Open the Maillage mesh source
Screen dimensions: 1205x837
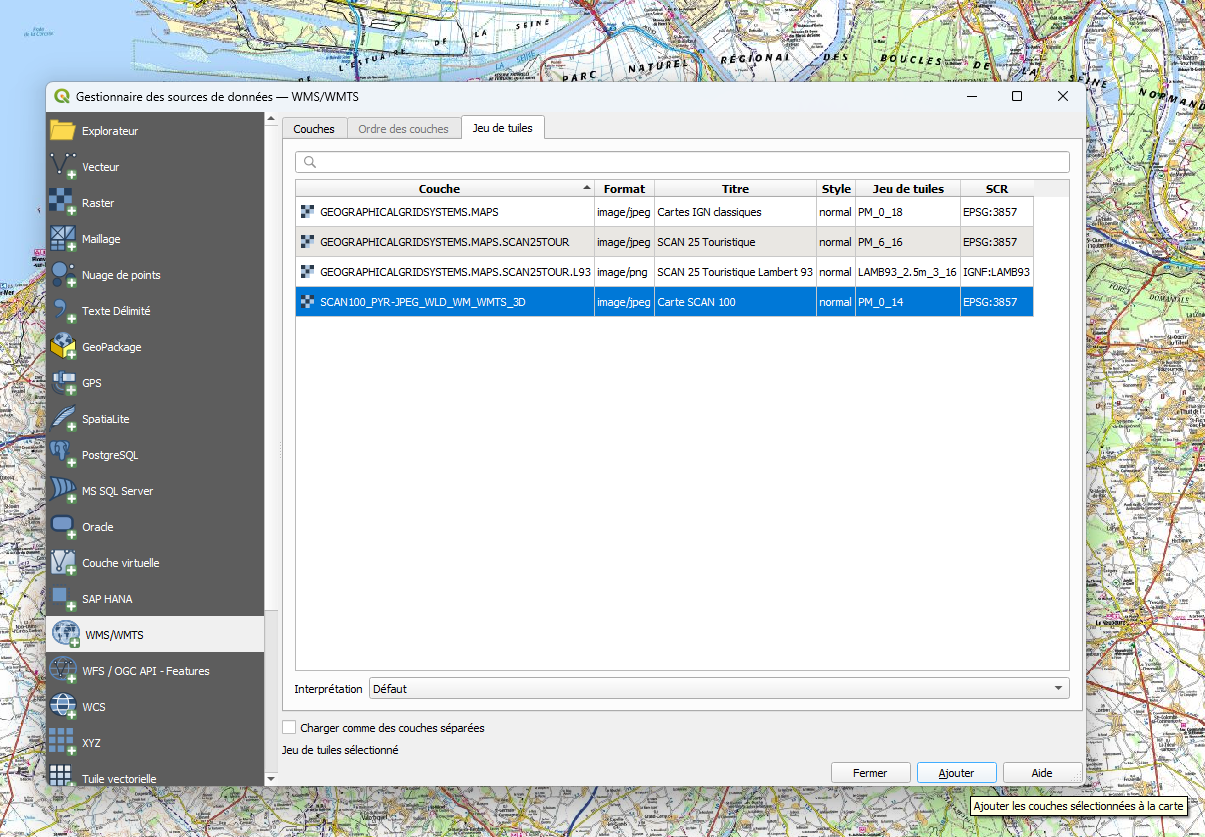(63, 239)
